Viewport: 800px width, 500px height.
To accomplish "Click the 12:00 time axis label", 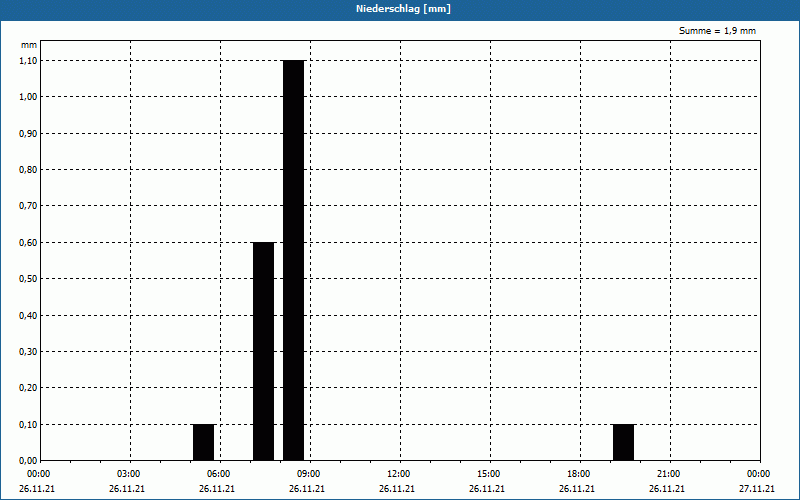I will pyautogui.click(x=398, y=474).
